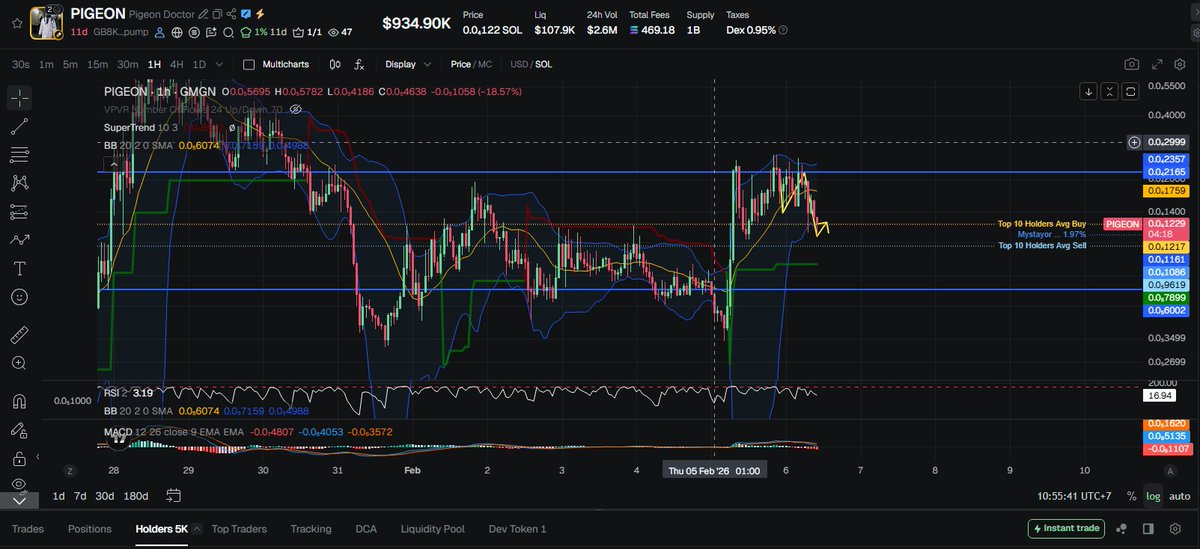The height and width of the screenshot is (549, 1200).
Task: Open the Top Traders tab
Action: tap(240, 529)
